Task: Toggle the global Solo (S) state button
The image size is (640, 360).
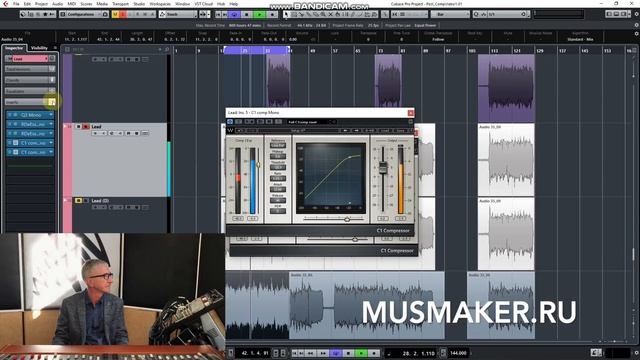Action: 122,14
